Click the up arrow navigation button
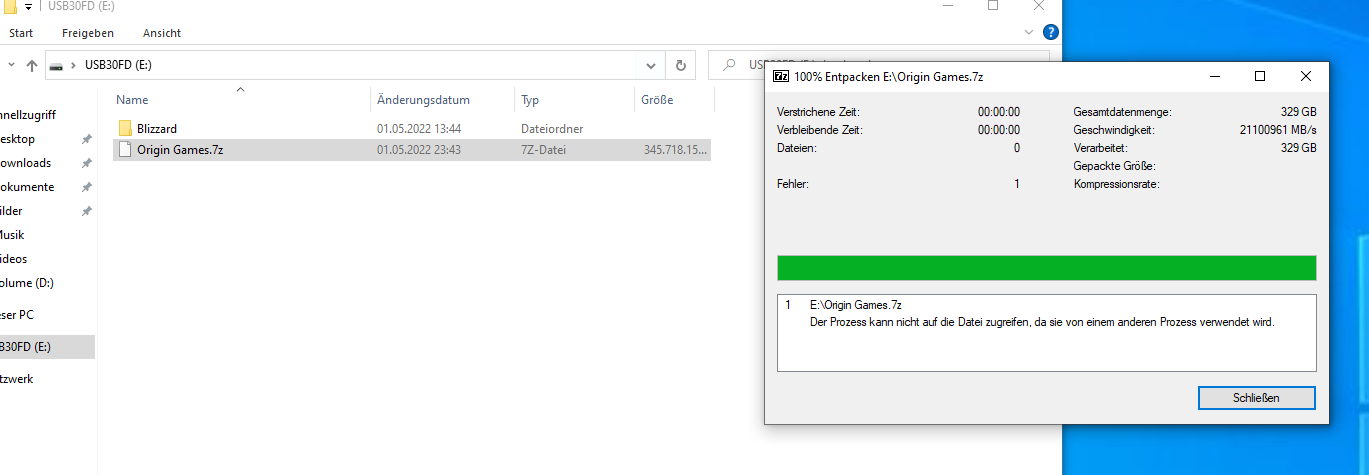This screenshot has height=475, width=1369. (32, 66)
